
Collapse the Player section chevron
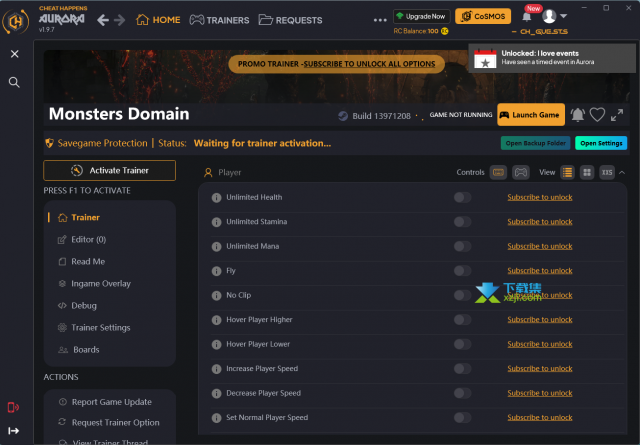pos(622,173)
